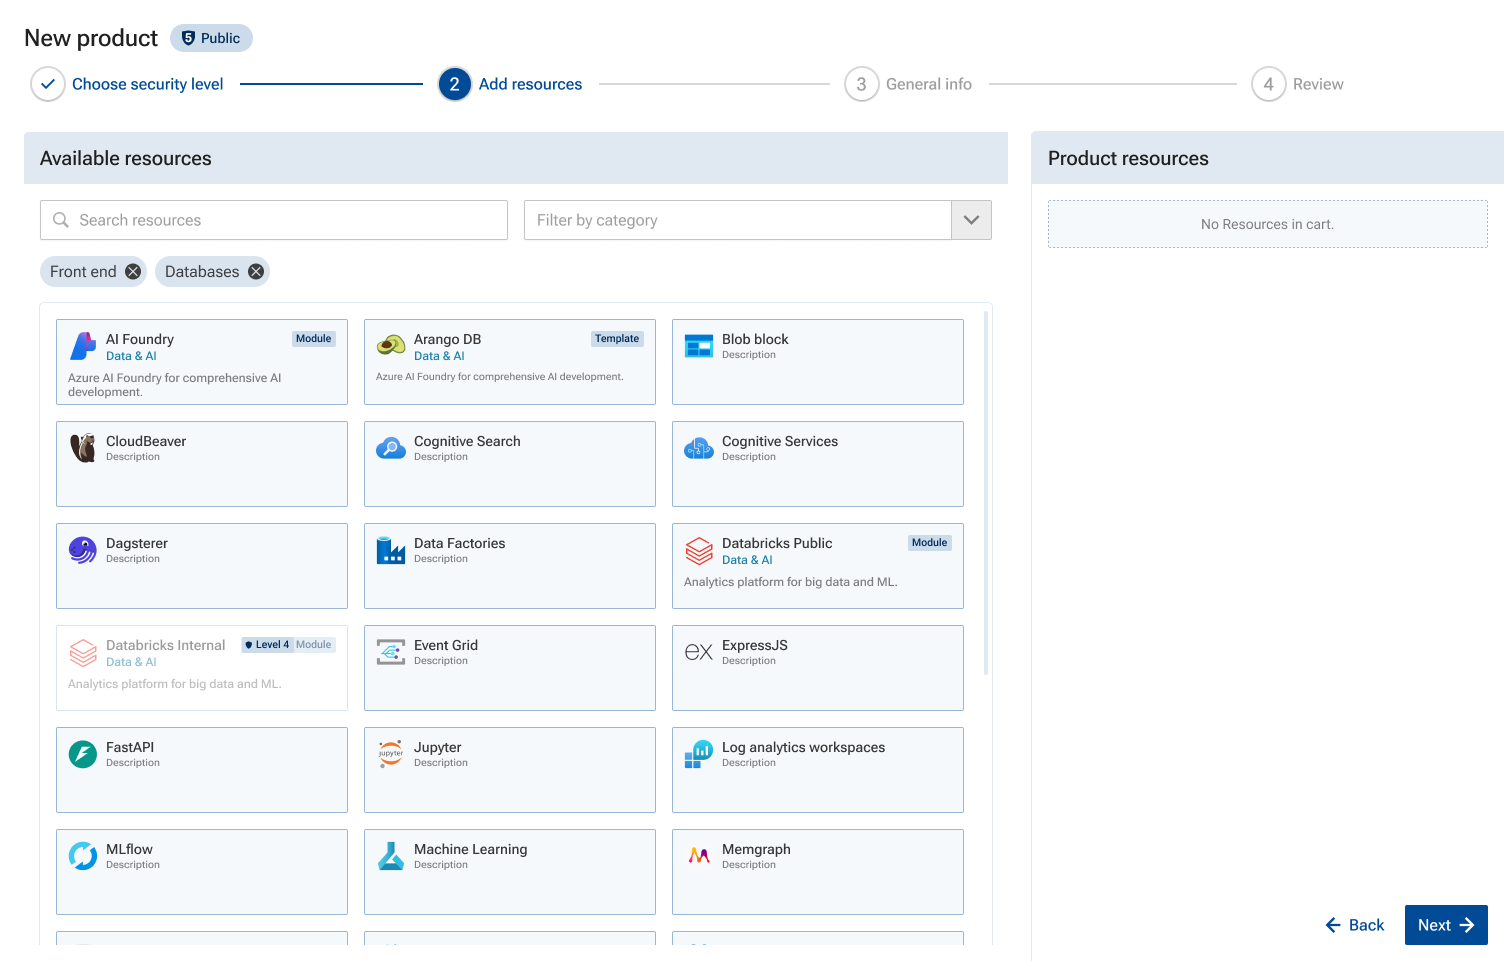Viewport: 1504px width, 961px height.
Task: Click the Cognitive Search cloud icon
Action: pyautogui.click(x=391, y=448)
